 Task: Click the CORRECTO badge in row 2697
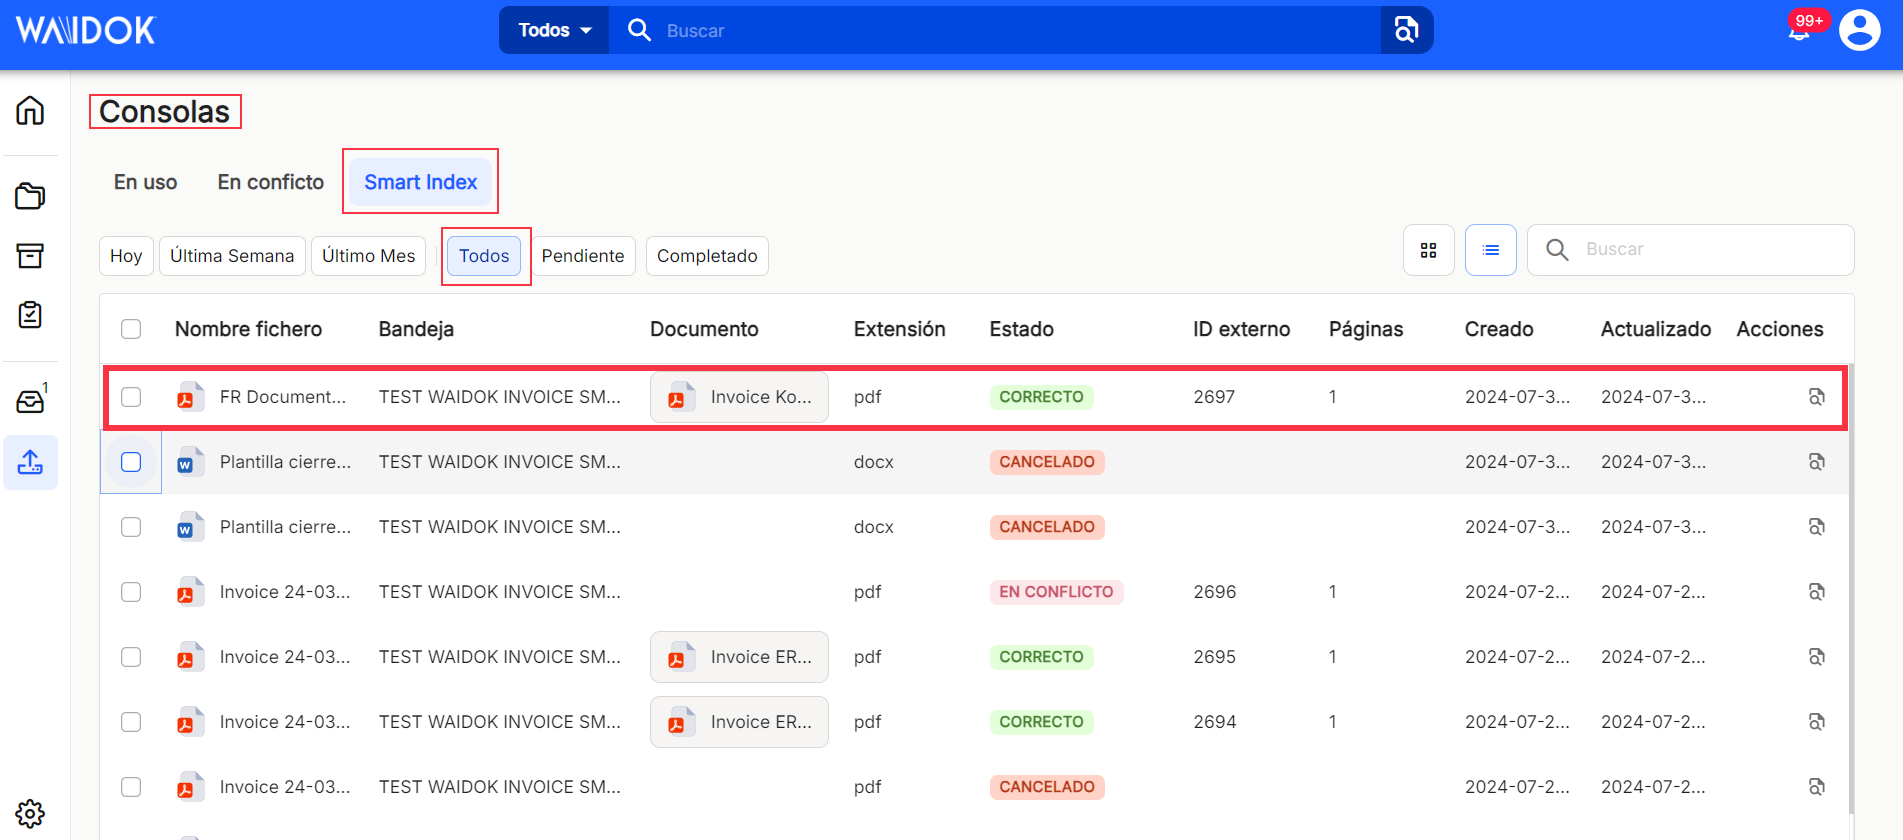pos(1041,397)
